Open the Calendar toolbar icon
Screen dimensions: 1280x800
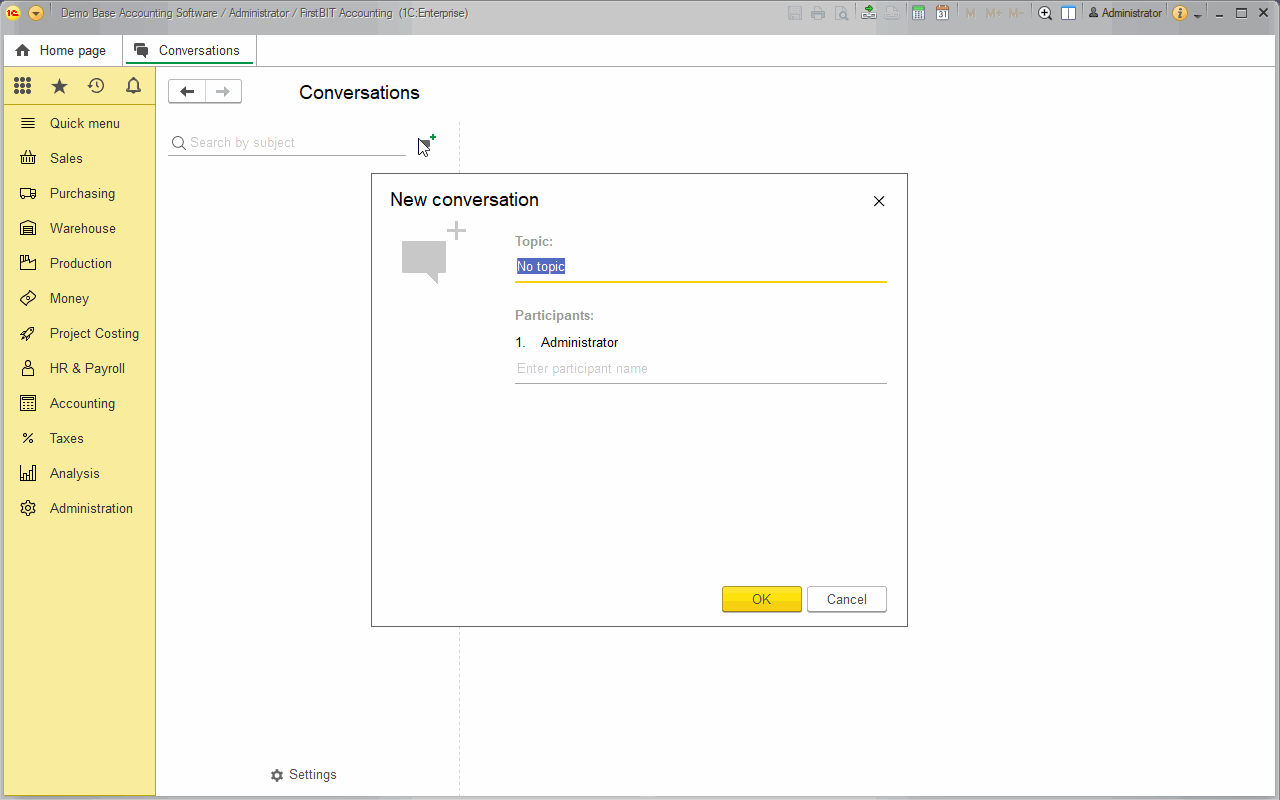point(941,13)
